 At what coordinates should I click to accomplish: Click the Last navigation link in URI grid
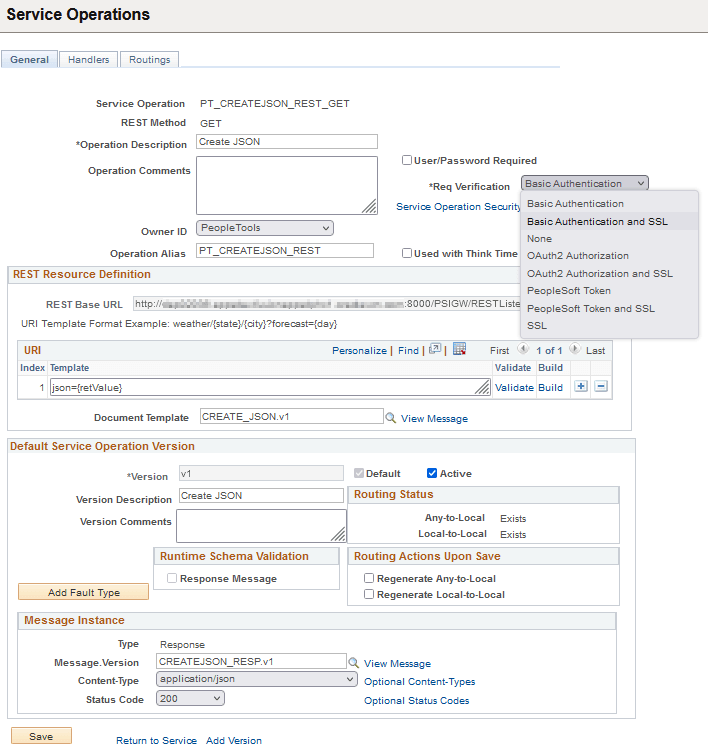[596, 351]
